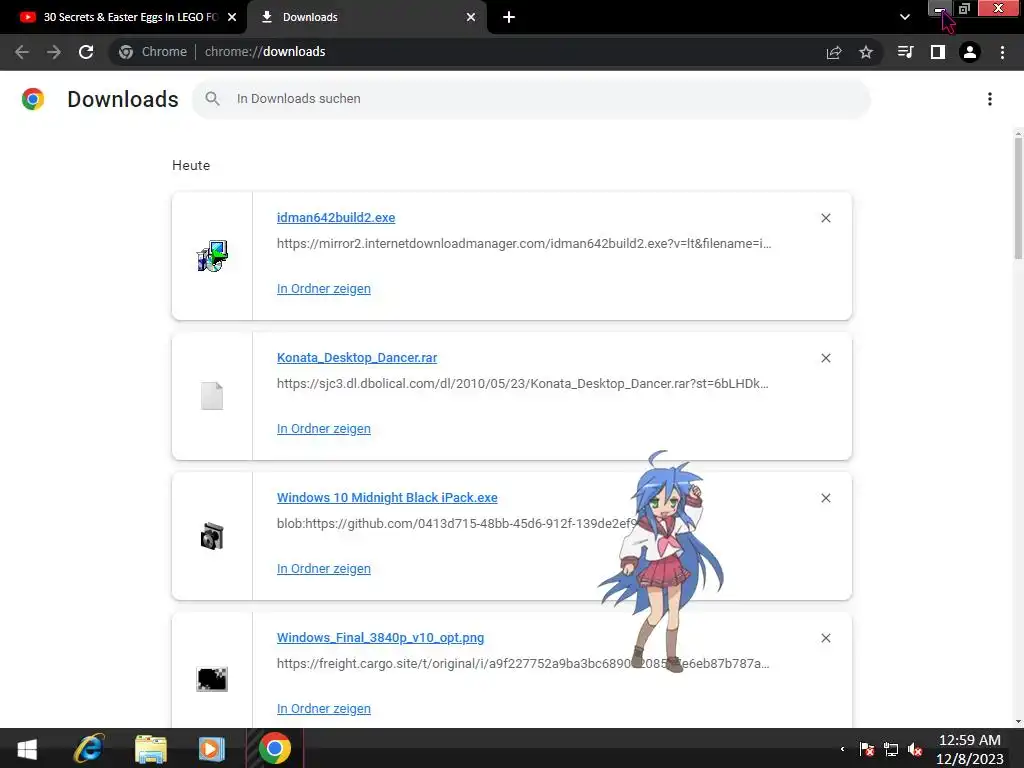Show Konata_Desktop_Dancer.rar in folder
The height and width of the screenshot is (768, 1024).
pyautogui.click(x=323, y=428)
